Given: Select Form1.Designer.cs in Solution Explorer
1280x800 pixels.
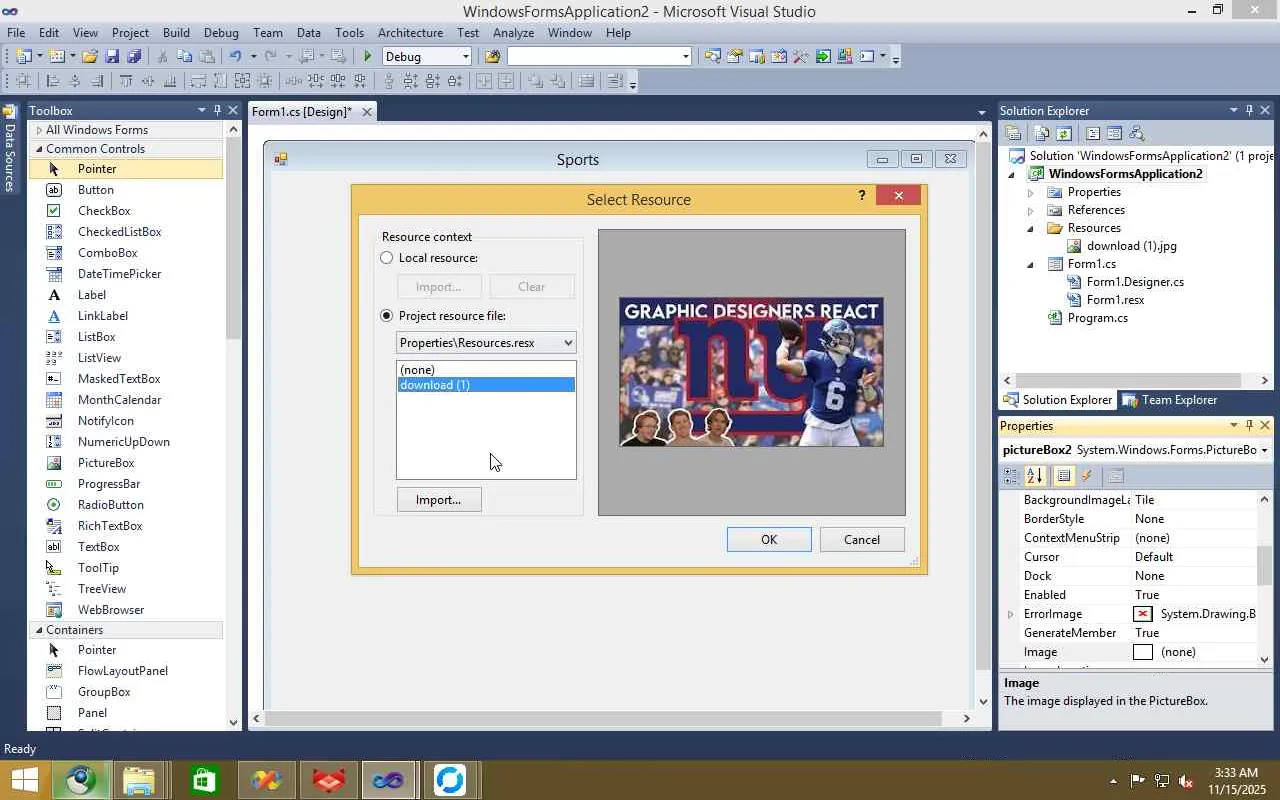Looking at the screenshot, I should coord(1135,282).
